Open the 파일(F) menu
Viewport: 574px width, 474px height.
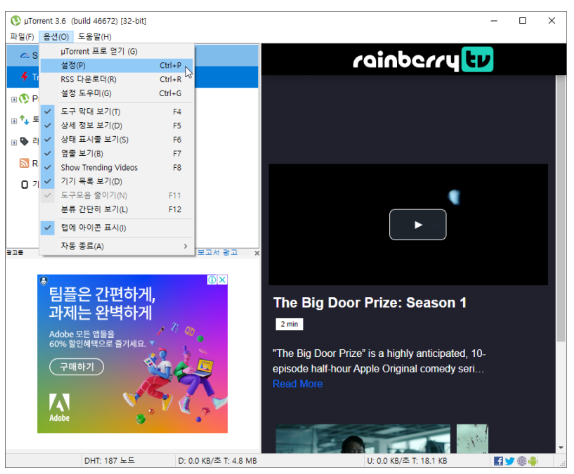[x=22, y=37]
